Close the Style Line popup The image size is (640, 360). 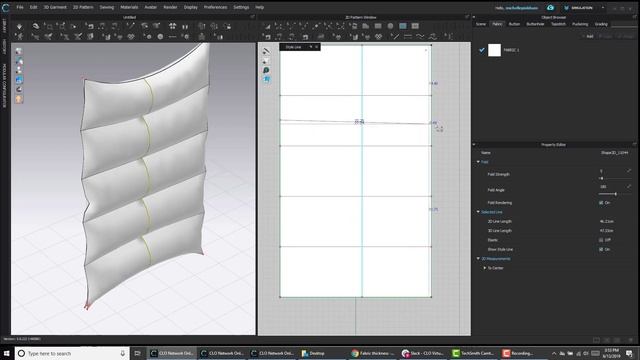click(x=317, y=47)
